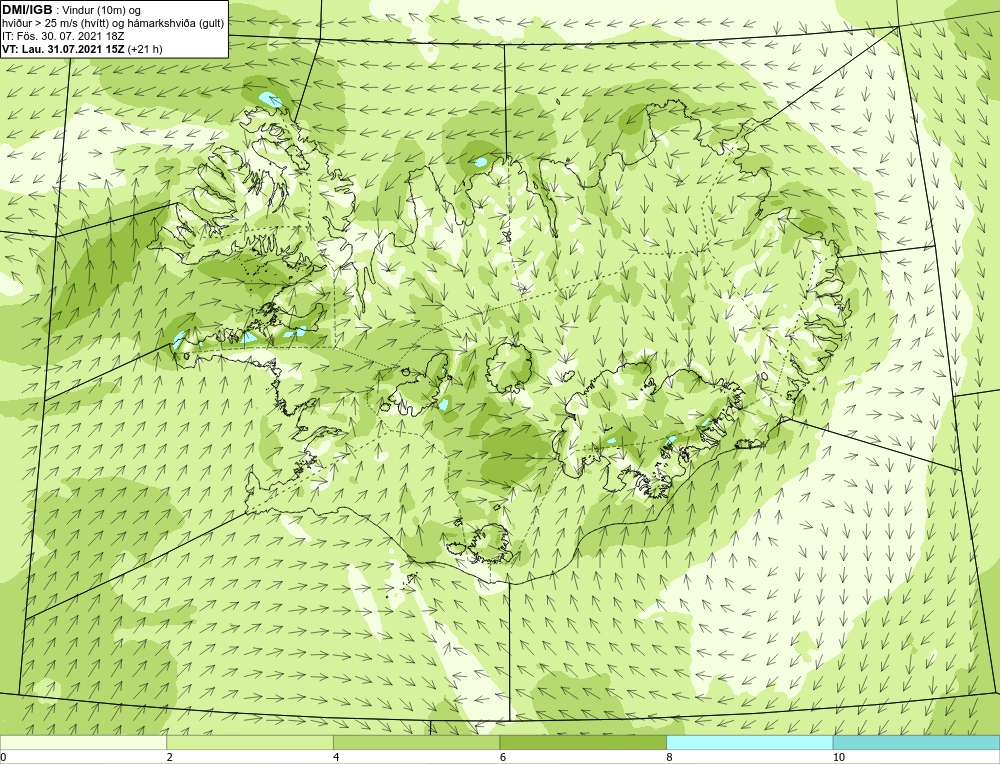Click the legend tick label '6'
Screen dimensions: 1000x764
(503, 757)
